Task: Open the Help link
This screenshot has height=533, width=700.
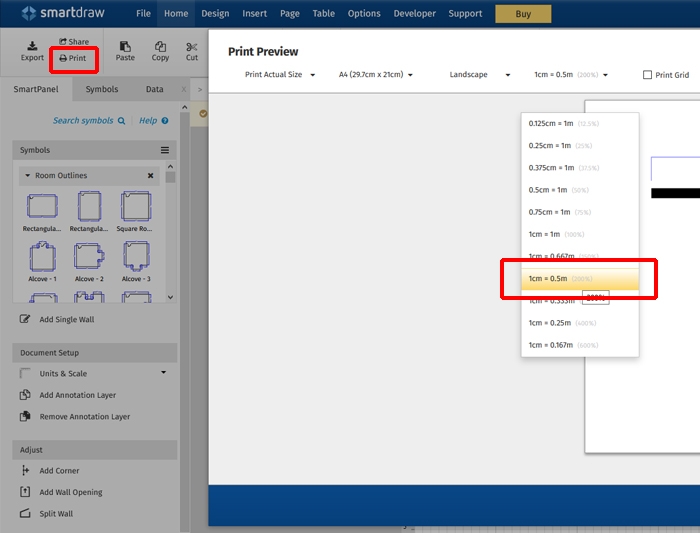Action: tap(154, 121)
